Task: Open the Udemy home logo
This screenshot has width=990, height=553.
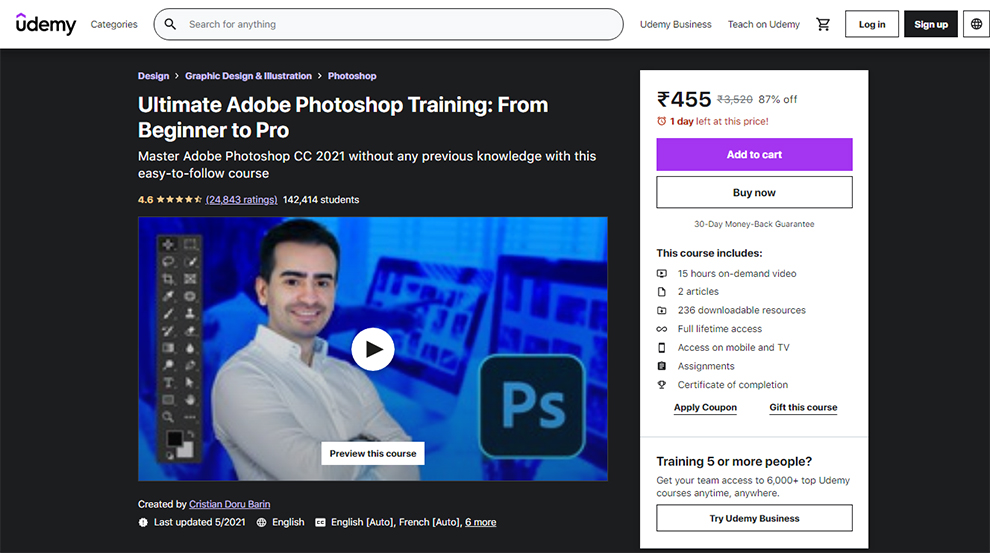Action: coord(45,24)
